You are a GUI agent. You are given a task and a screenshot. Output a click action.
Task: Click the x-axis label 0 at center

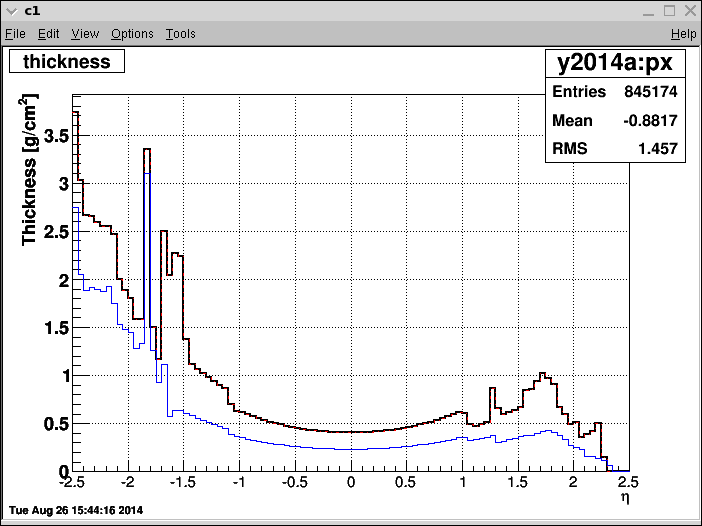[351, 483]
